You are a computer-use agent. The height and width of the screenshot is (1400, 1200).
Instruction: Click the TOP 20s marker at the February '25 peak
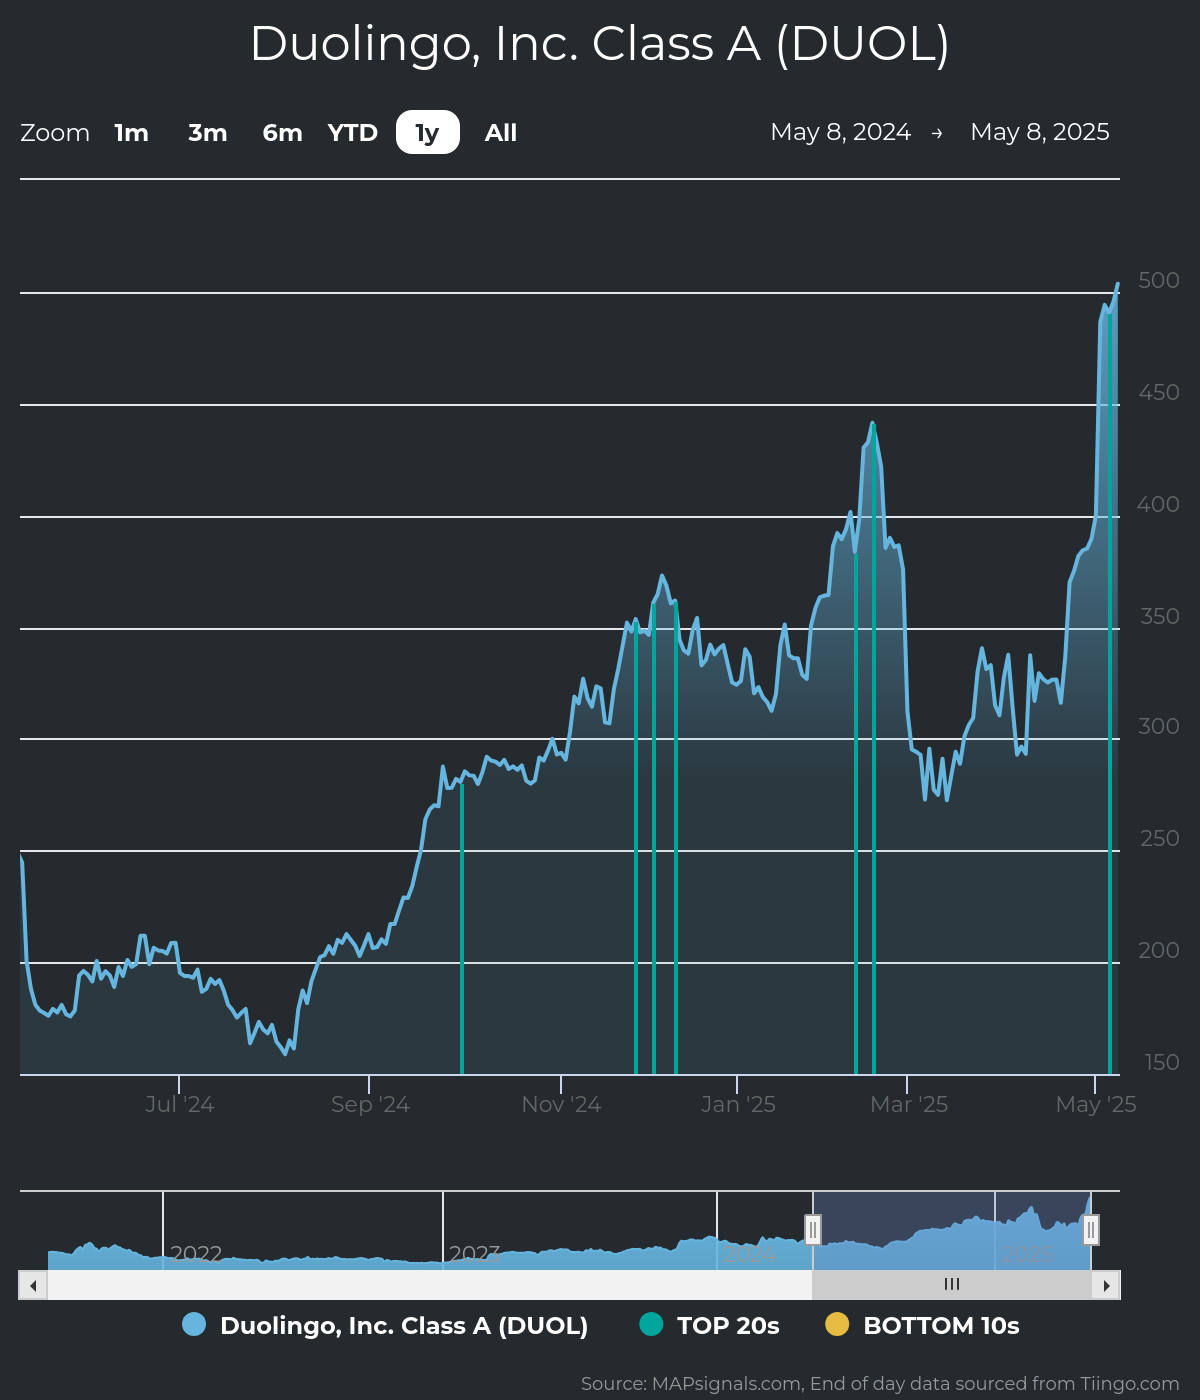874,749
